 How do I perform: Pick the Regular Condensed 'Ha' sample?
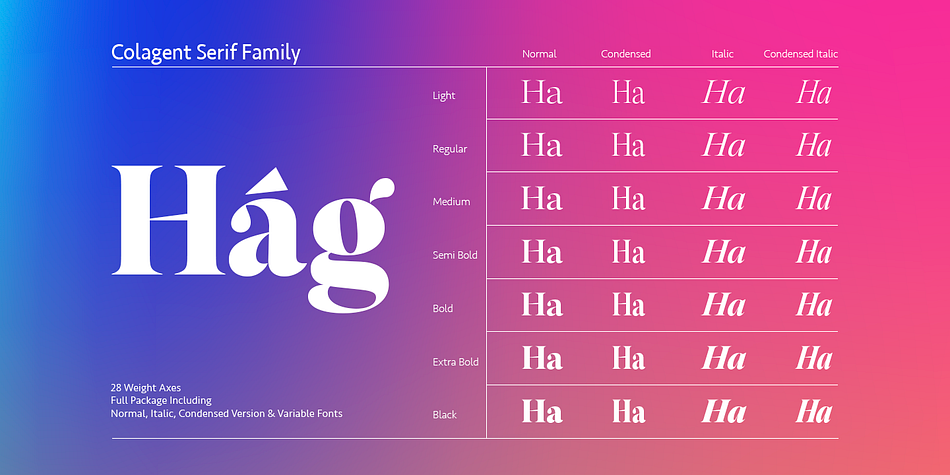pyautogui.click(x=628, y=145)
